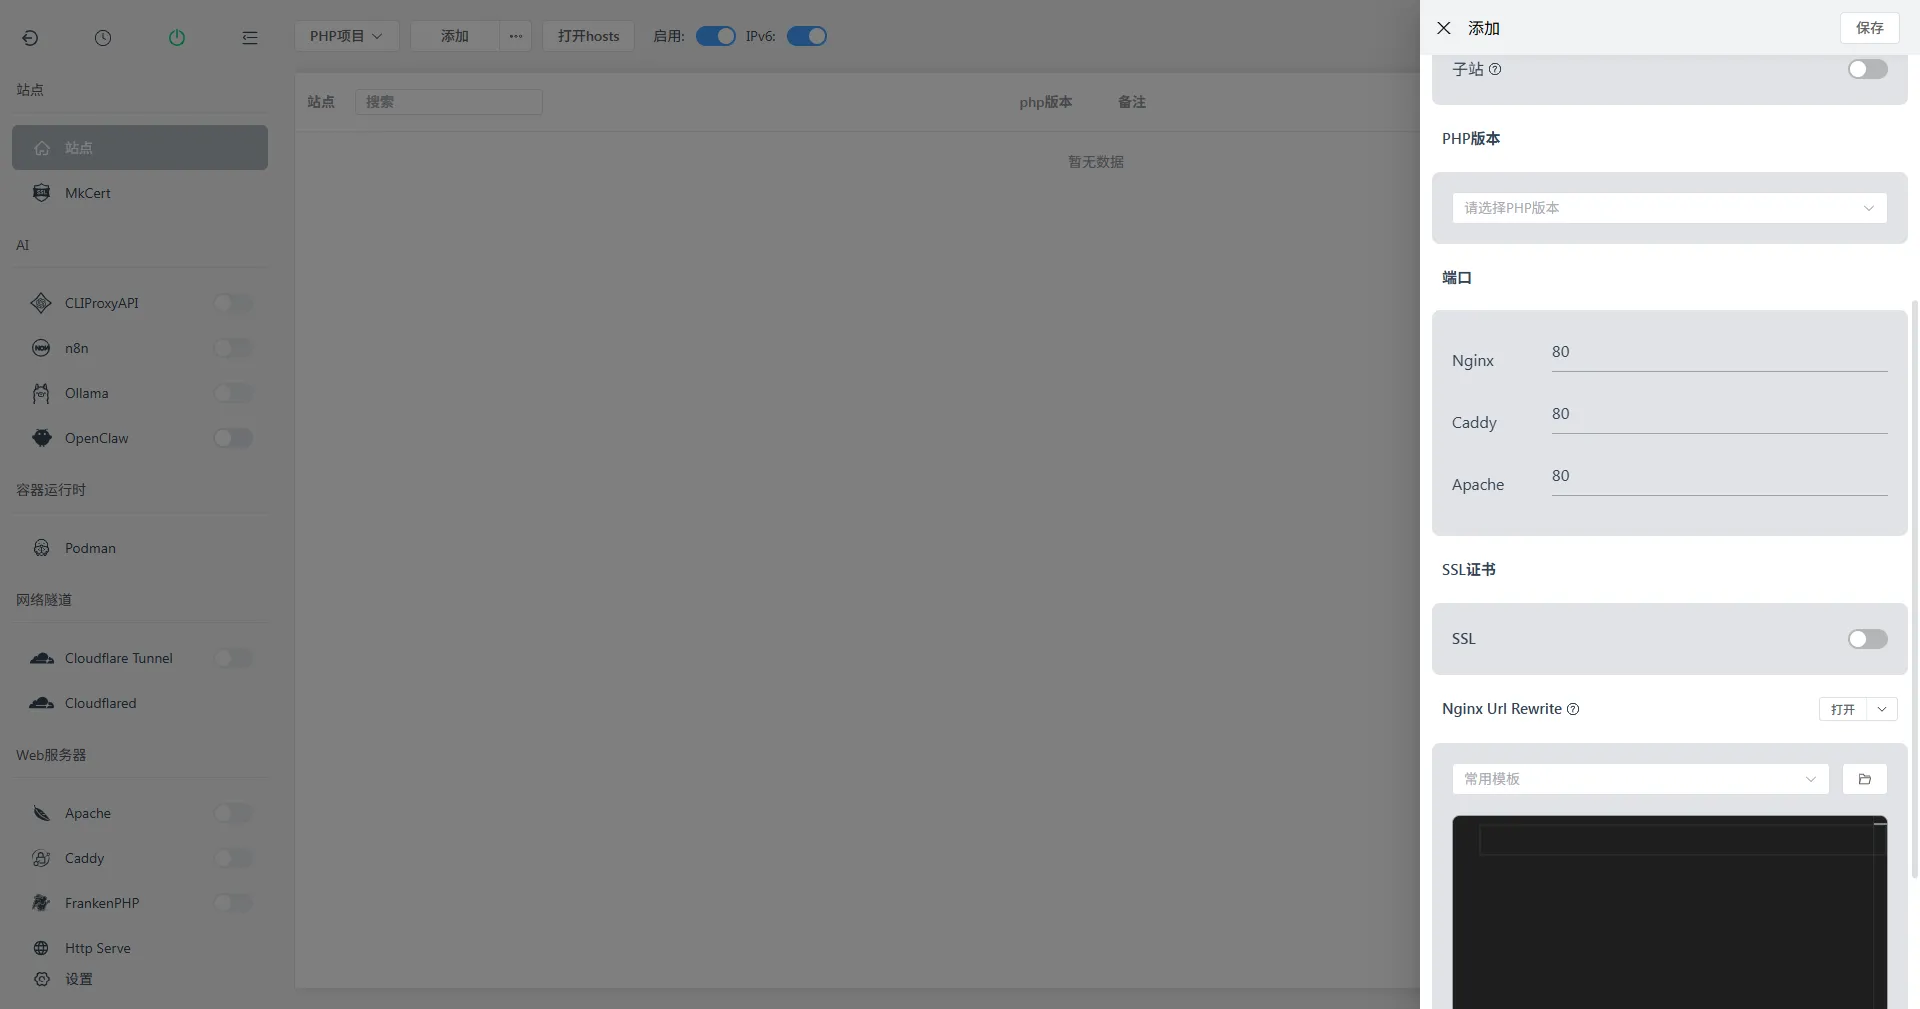Open 设置 gear icon

(41, 979)
